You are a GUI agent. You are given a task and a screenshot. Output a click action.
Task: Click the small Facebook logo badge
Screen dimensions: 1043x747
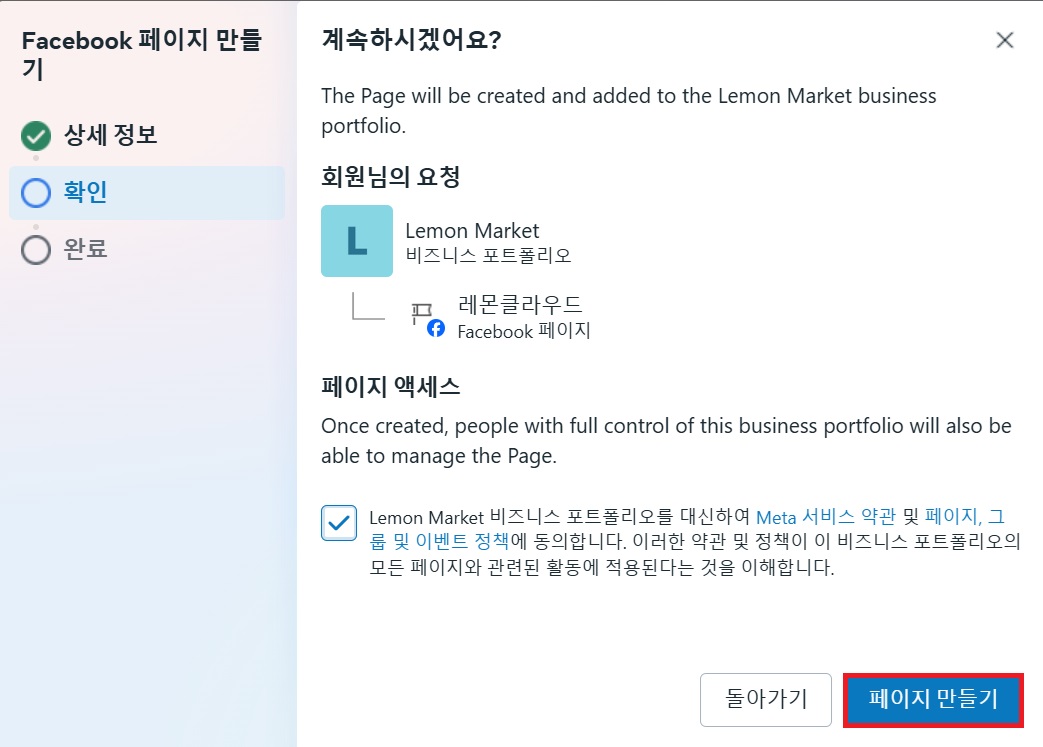436,328
